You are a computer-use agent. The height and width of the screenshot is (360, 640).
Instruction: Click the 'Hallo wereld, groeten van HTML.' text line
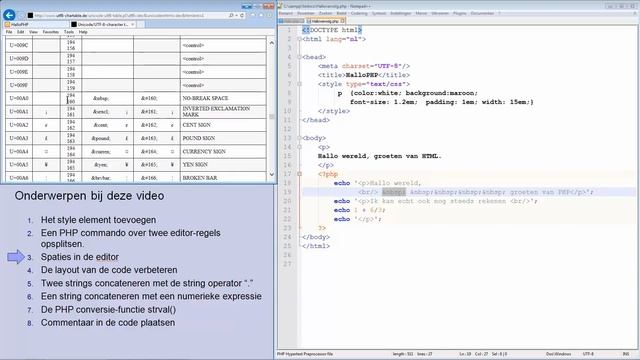tap(380, 156)
